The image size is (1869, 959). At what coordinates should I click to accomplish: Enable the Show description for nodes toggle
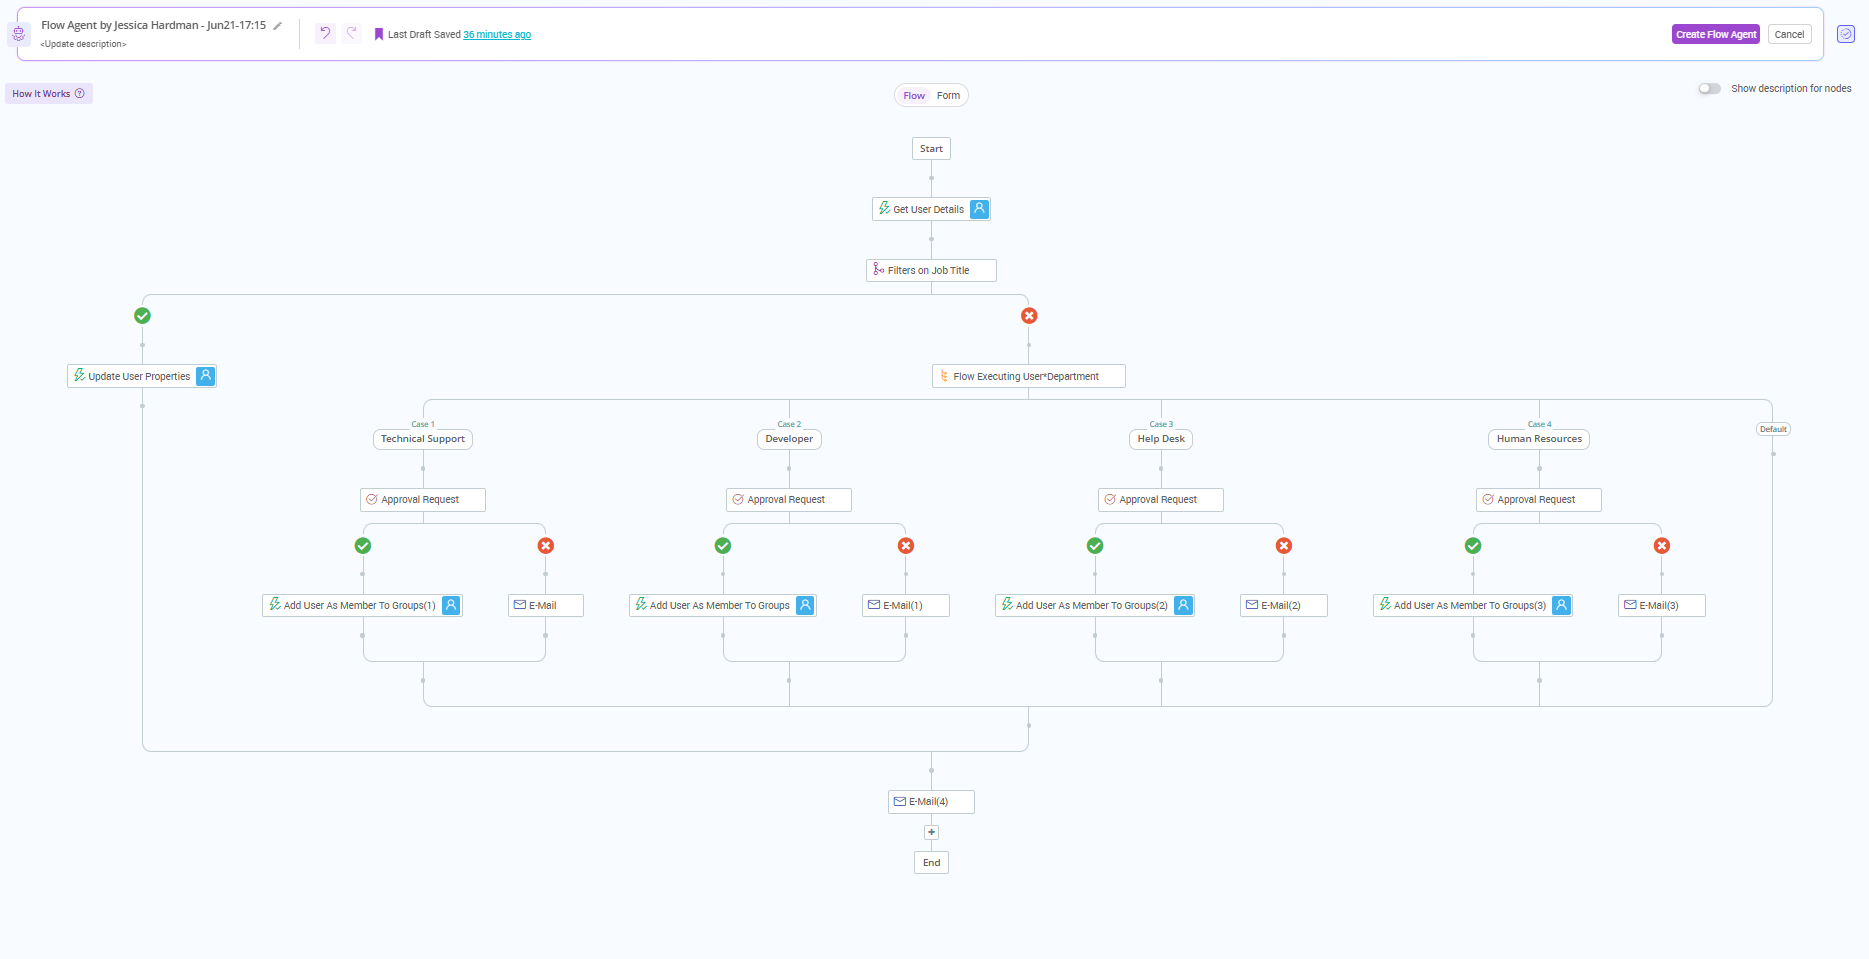[x=1708, y=88]
